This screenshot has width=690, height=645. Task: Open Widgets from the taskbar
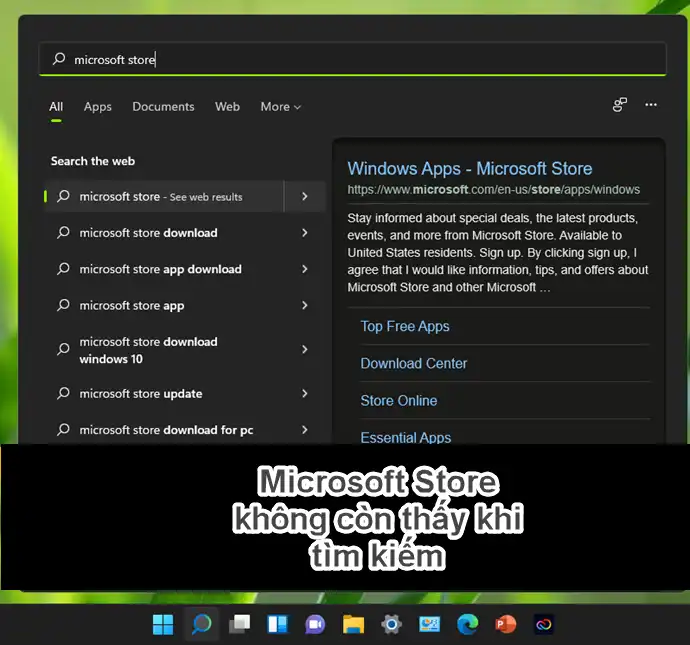[x=278, y=624]
